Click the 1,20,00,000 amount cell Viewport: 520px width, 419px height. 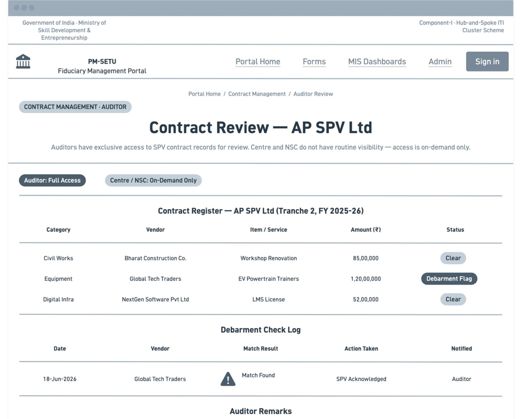click(x=366, y=279)
